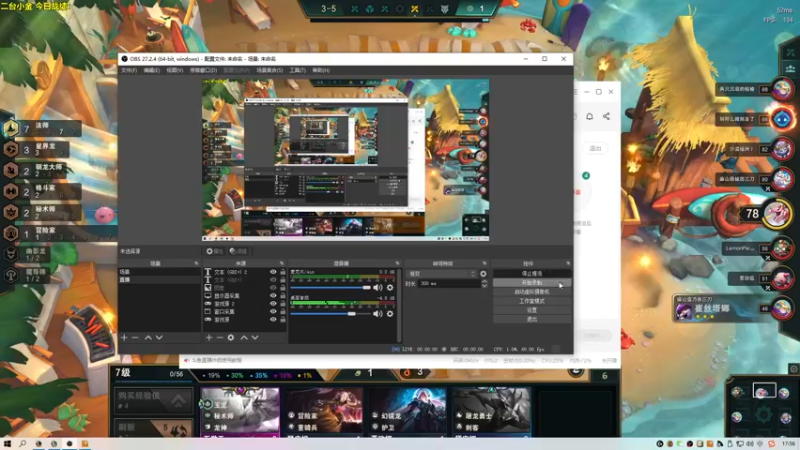Viewport: 800px width, 450px height.
Task: Select the 星界龙 trait icon in the game sidebar
Action: click(11, 149)
